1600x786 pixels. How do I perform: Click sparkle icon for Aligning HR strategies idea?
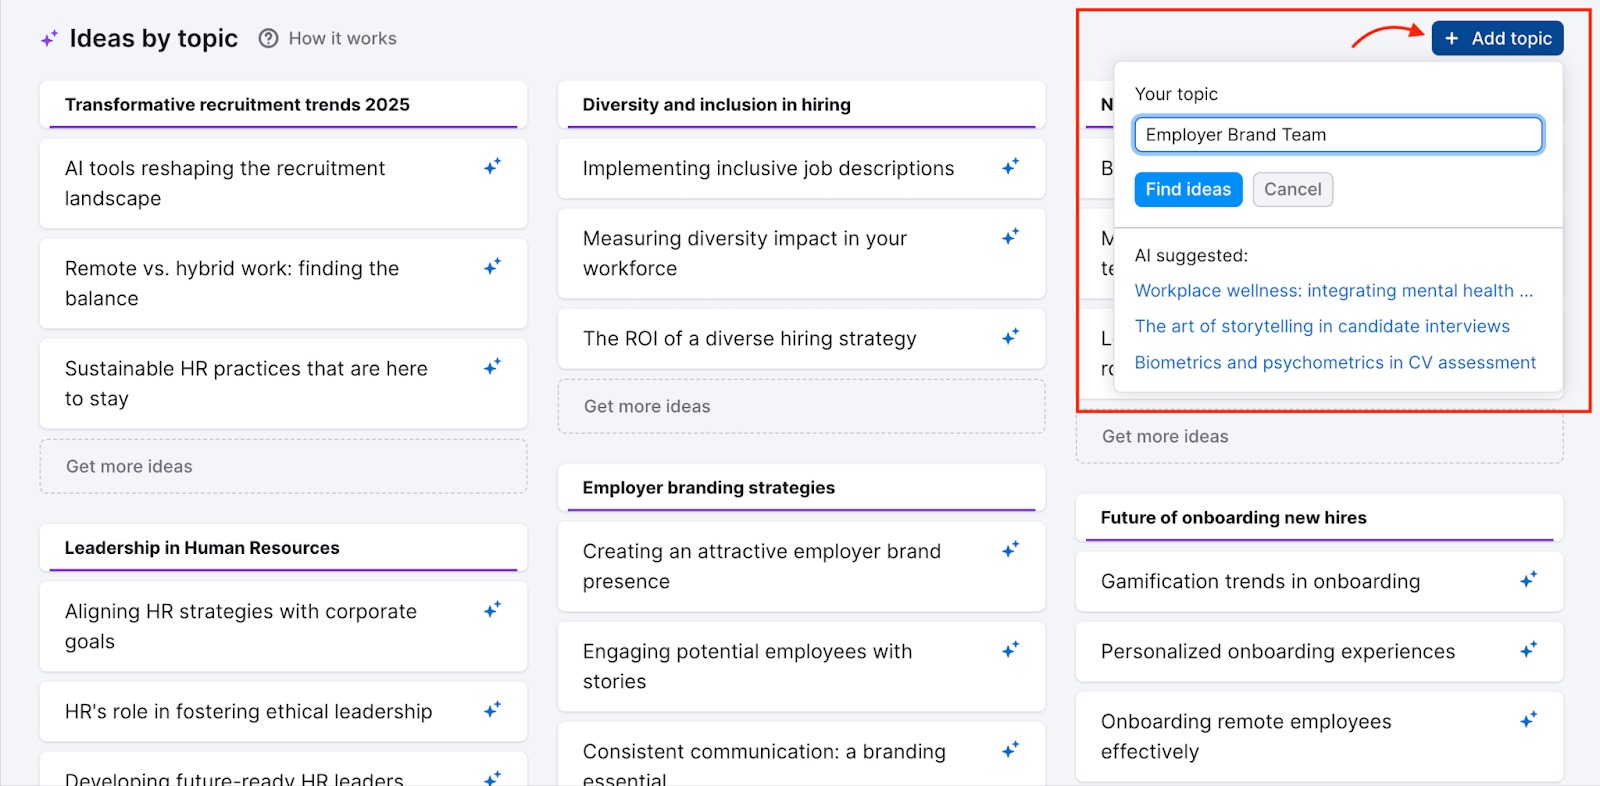click(x=492, y=610)
